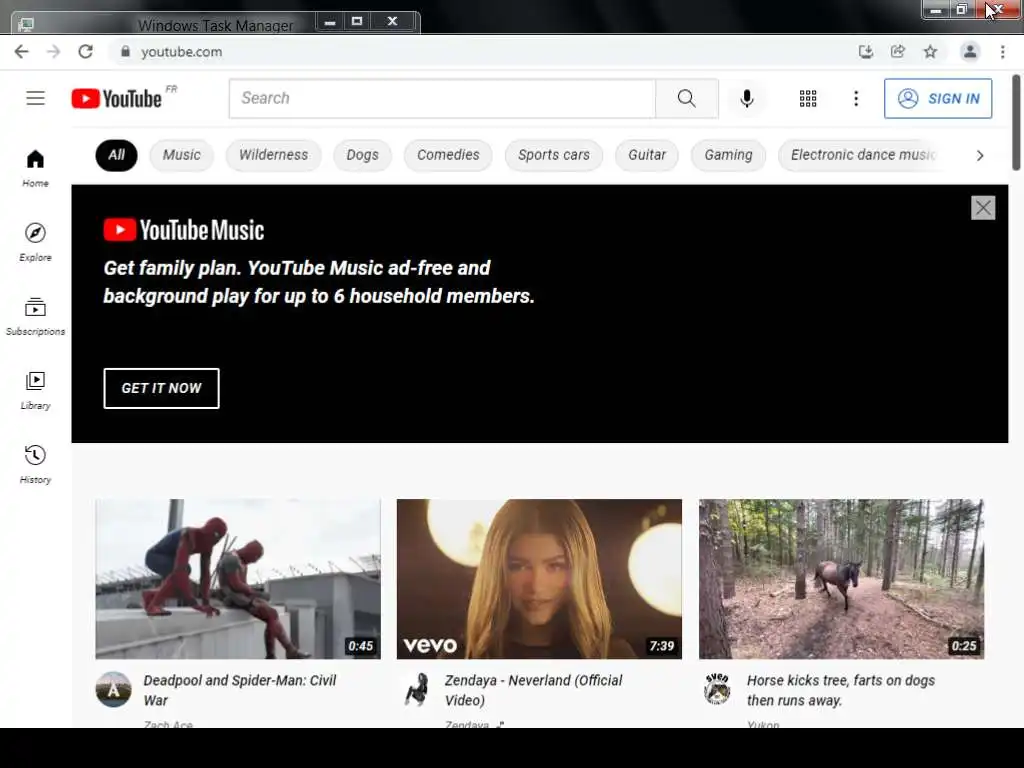Screen dimensions: 1024x768
Task: Play the Deadpool and Spider-Man thumbnail
Action: [238, 579]
